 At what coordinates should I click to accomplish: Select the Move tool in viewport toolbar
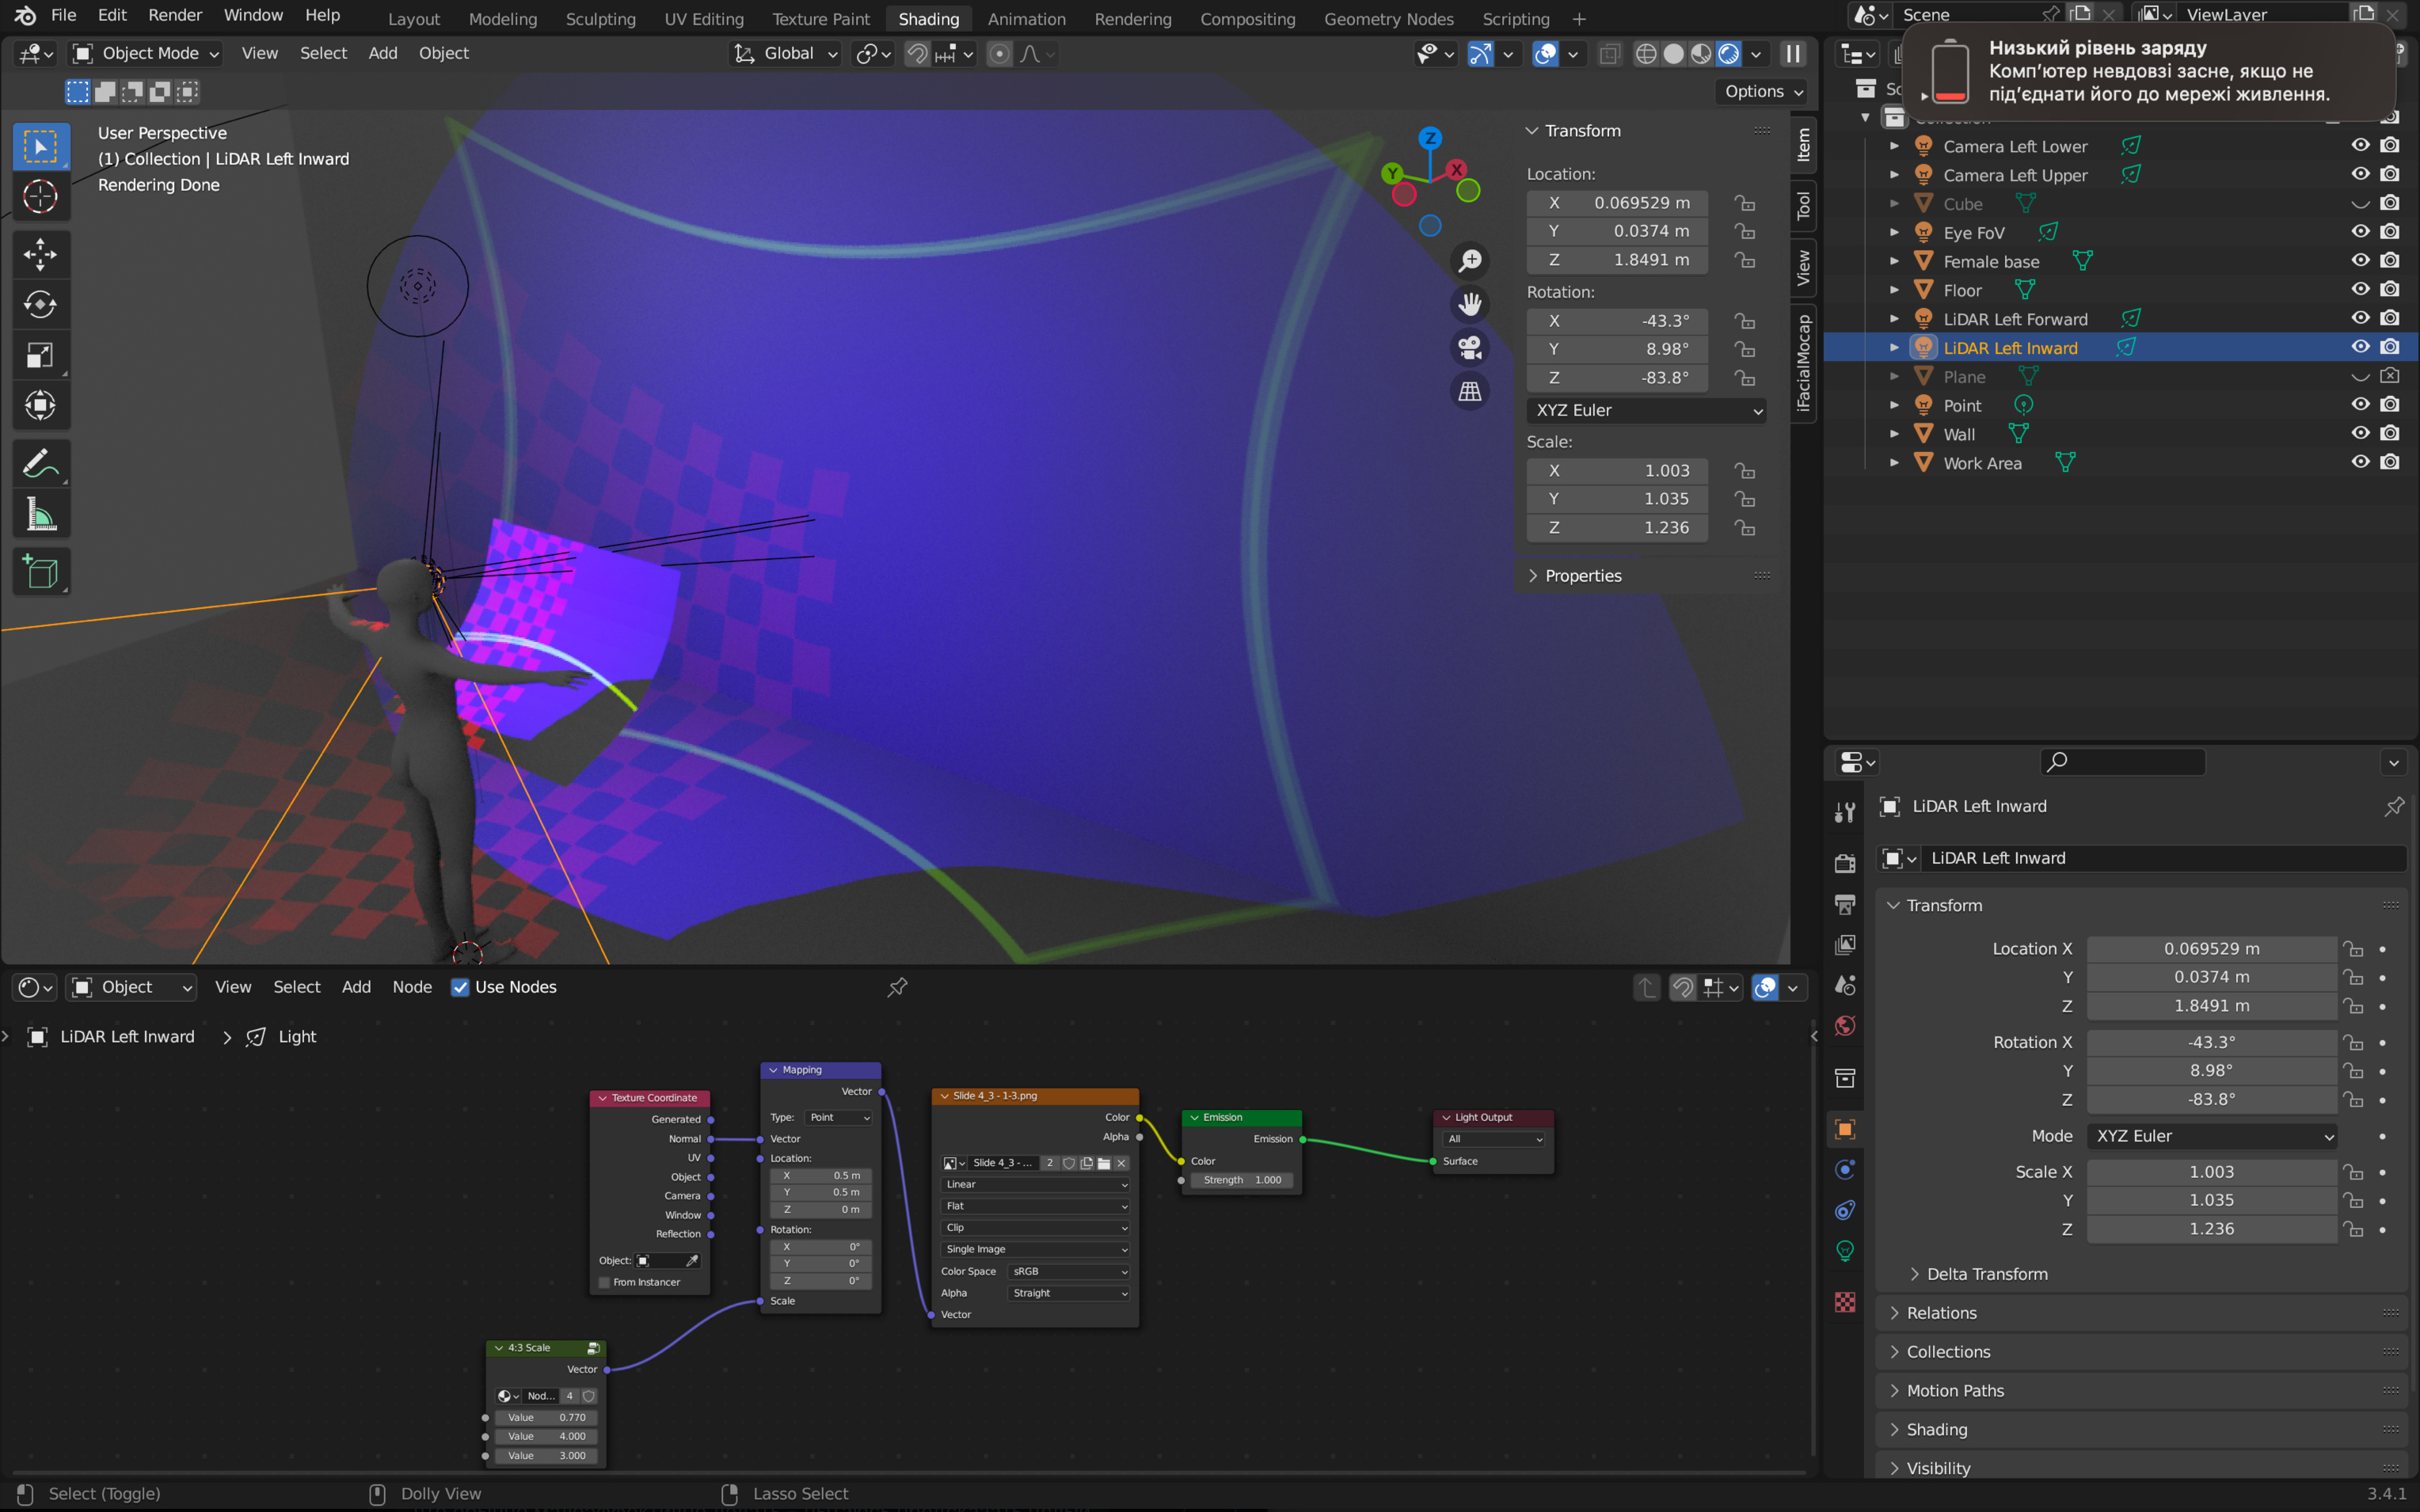[x=40, y=254]
